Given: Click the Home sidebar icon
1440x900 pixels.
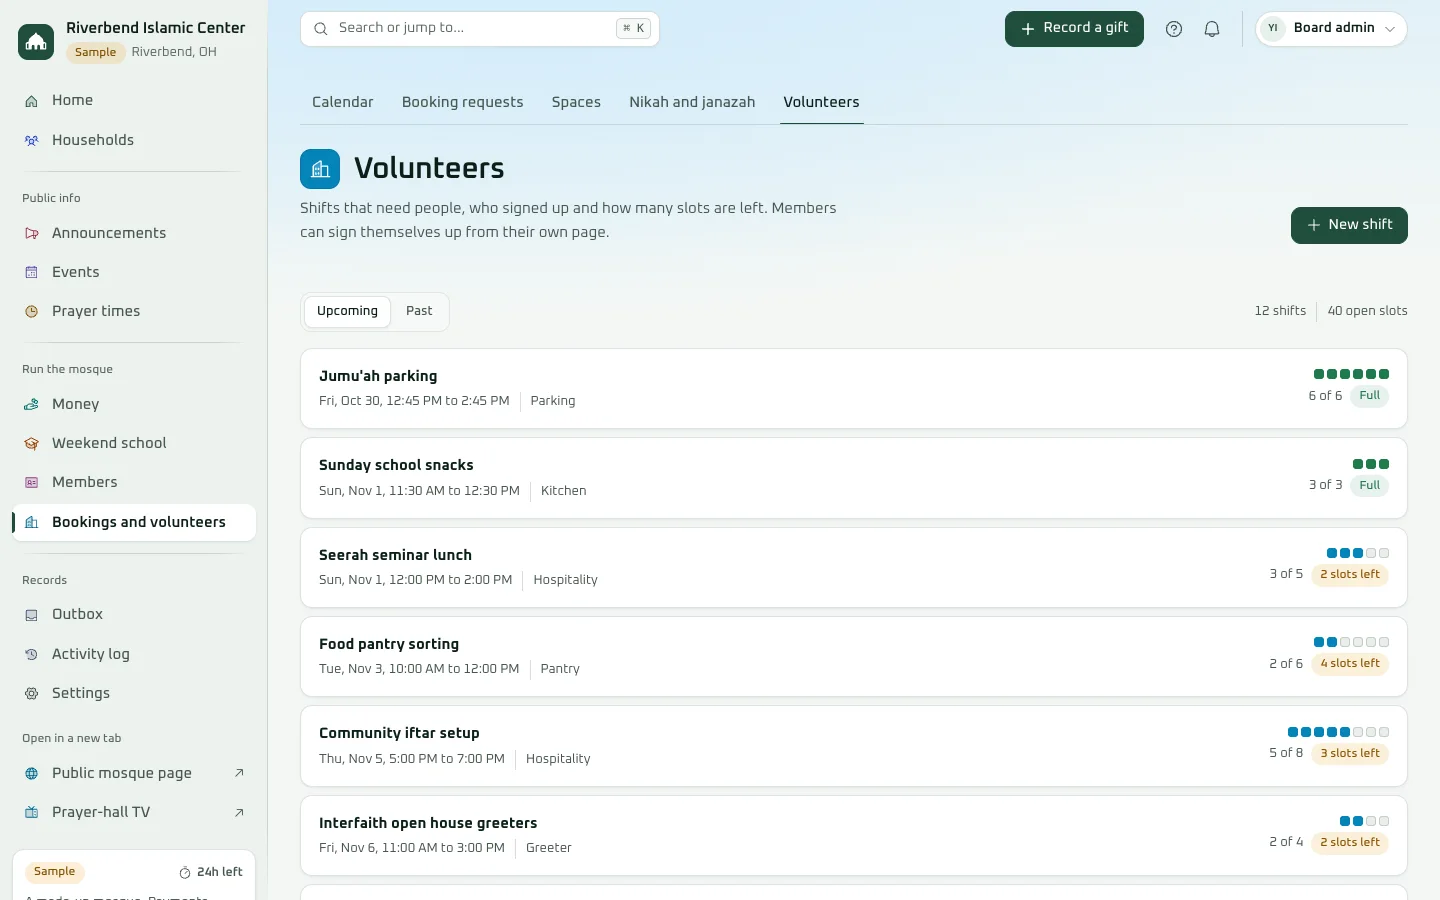Looking at the screenshot, I should [x=32, y=101].
